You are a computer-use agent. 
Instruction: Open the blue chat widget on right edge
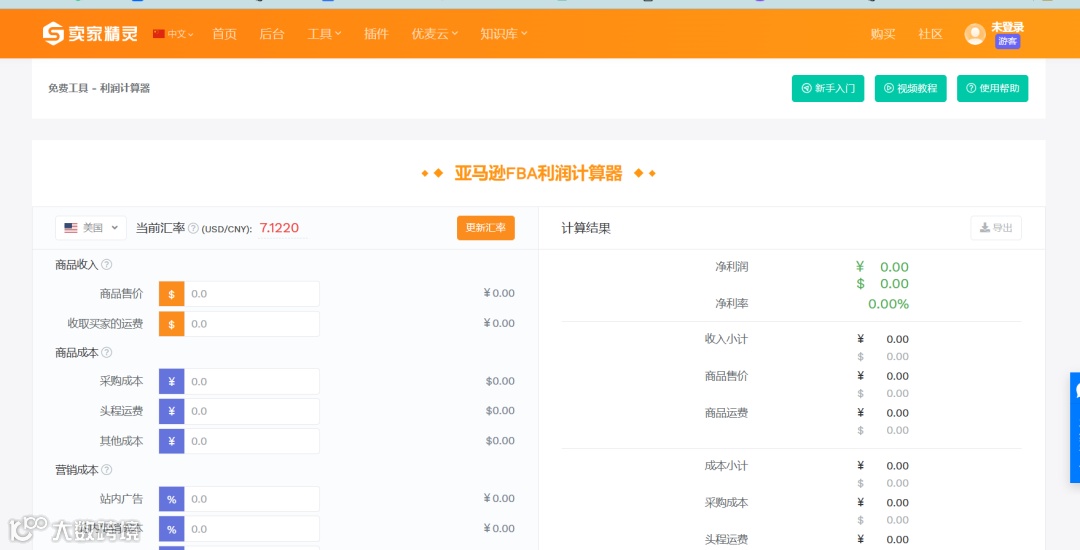pos(1075,427)
